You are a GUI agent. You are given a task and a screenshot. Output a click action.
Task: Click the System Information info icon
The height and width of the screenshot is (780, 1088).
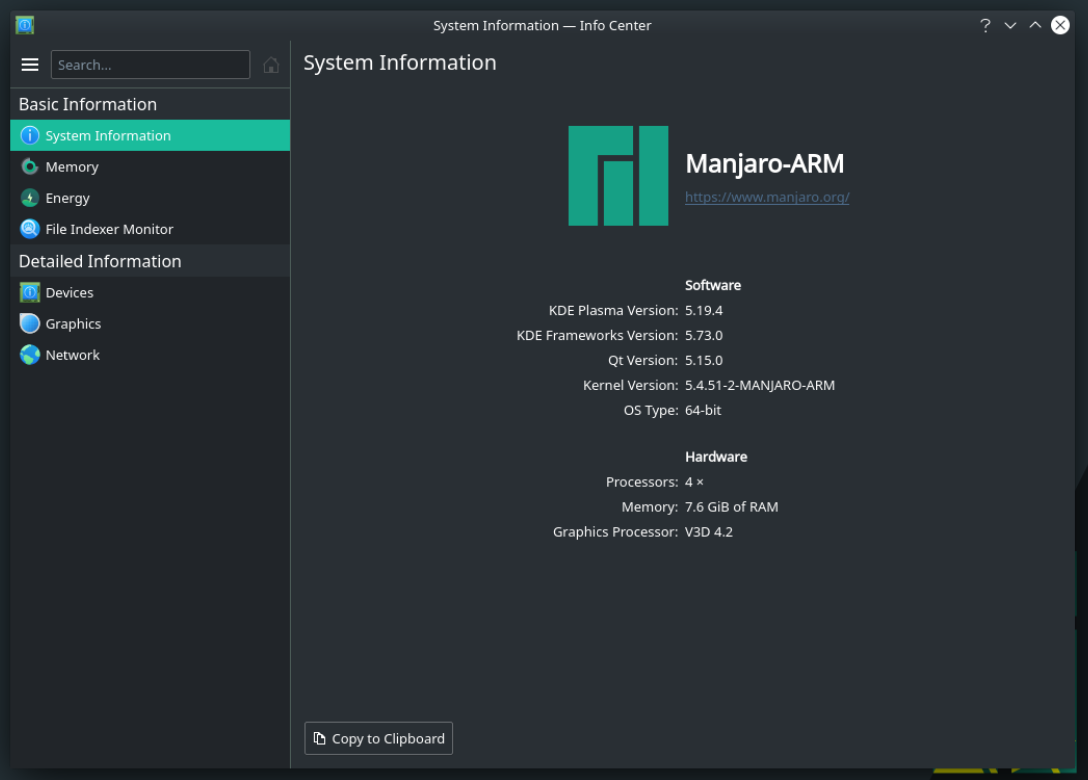click(x=30, y=136)
